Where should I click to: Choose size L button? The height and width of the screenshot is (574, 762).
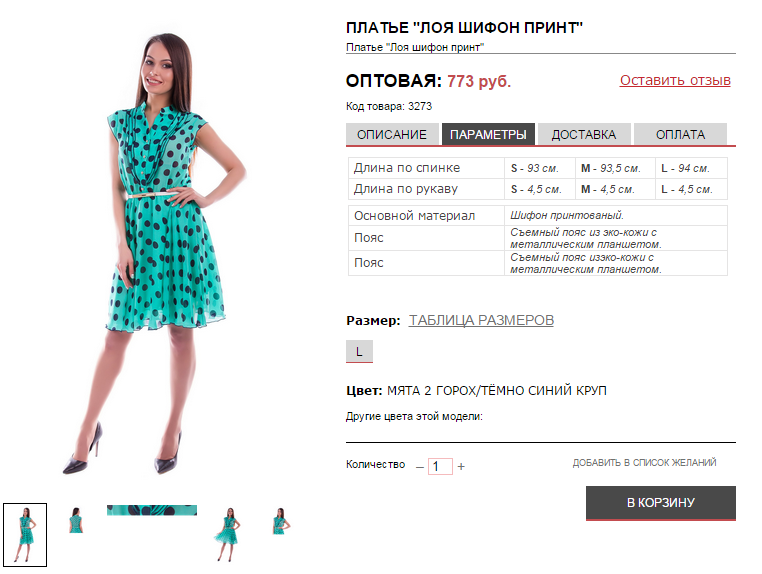tap(359, 351)
